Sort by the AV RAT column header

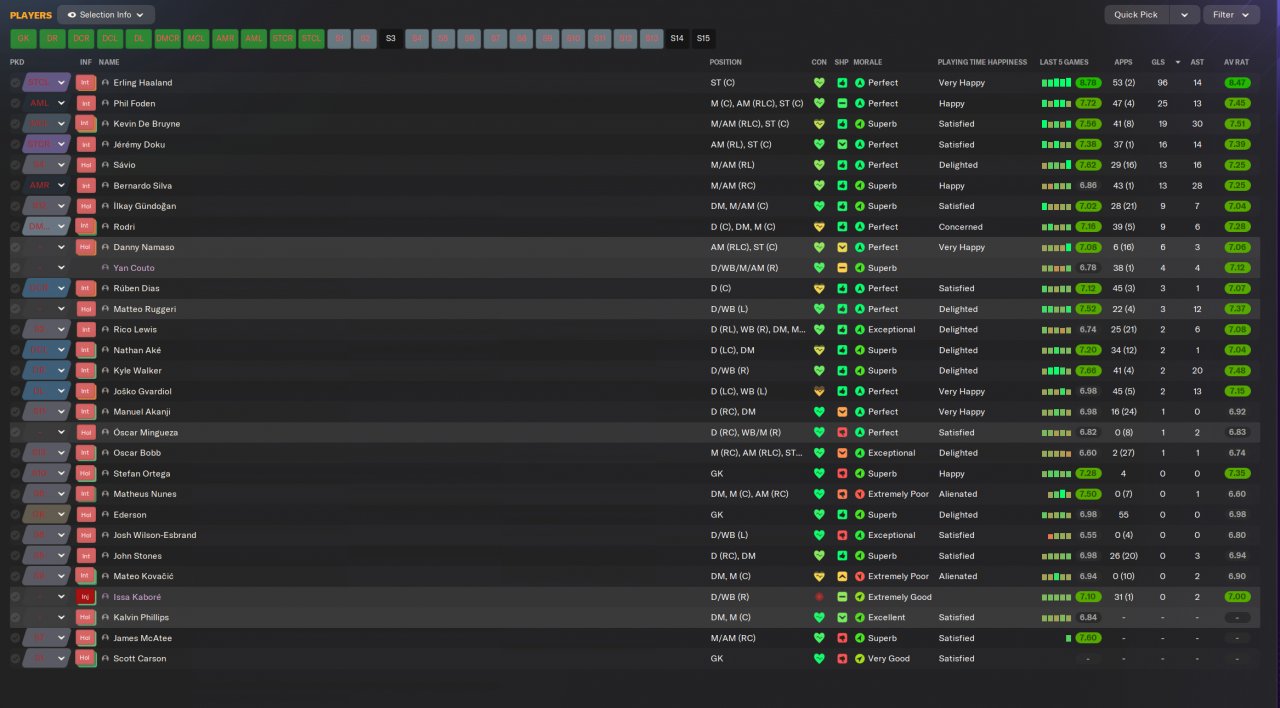[1236, 62]
